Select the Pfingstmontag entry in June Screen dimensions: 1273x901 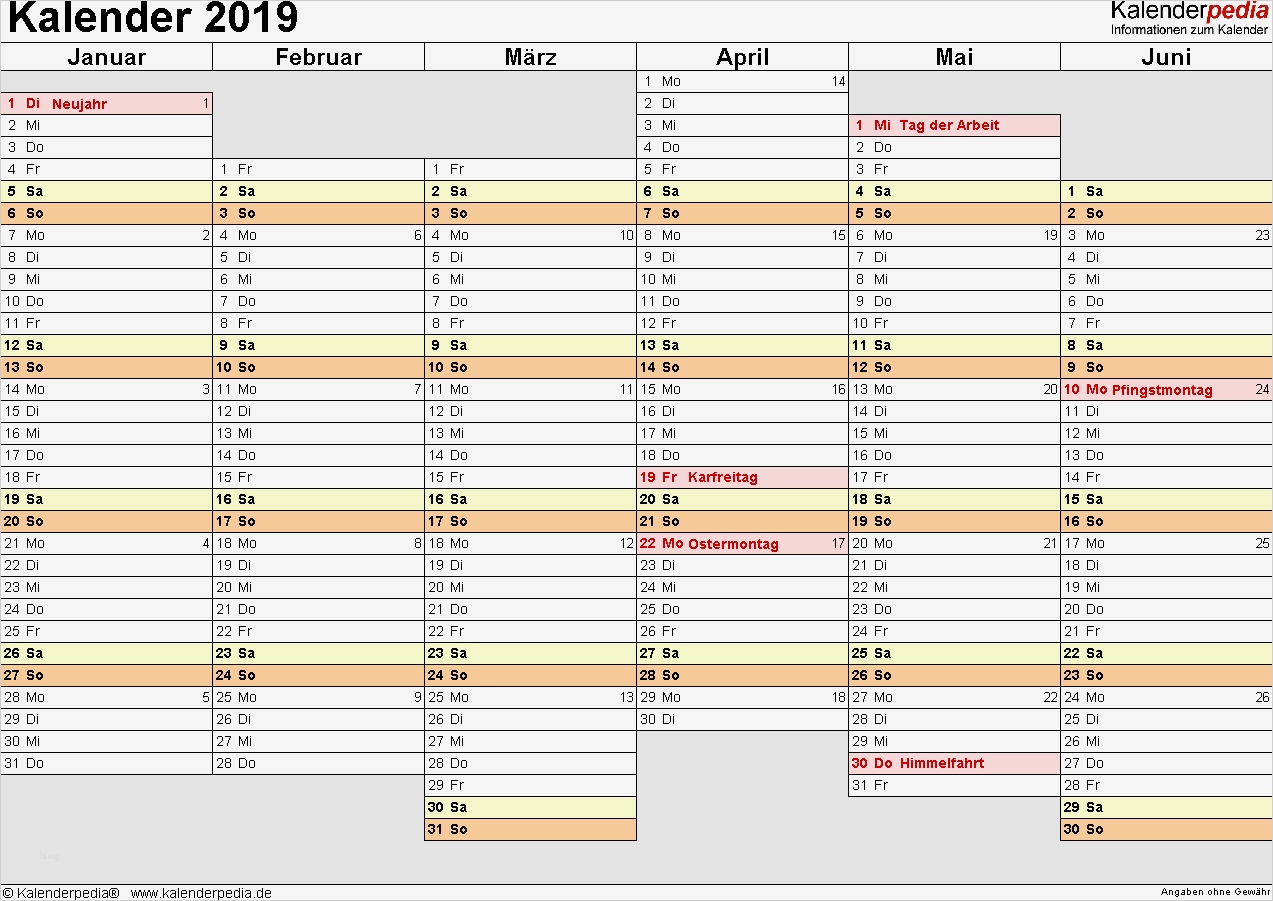[1161, 390]
